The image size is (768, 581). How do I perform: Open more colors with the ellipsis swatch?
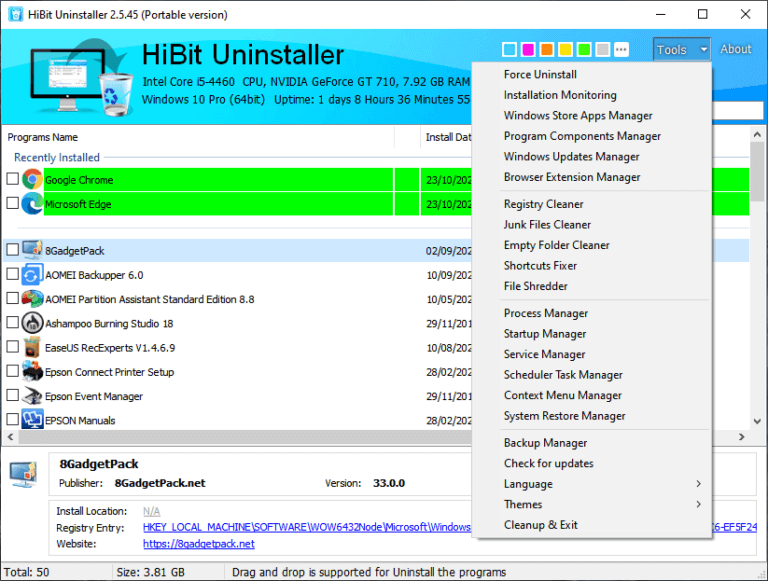pyautogui.click(x=621, y=49)
